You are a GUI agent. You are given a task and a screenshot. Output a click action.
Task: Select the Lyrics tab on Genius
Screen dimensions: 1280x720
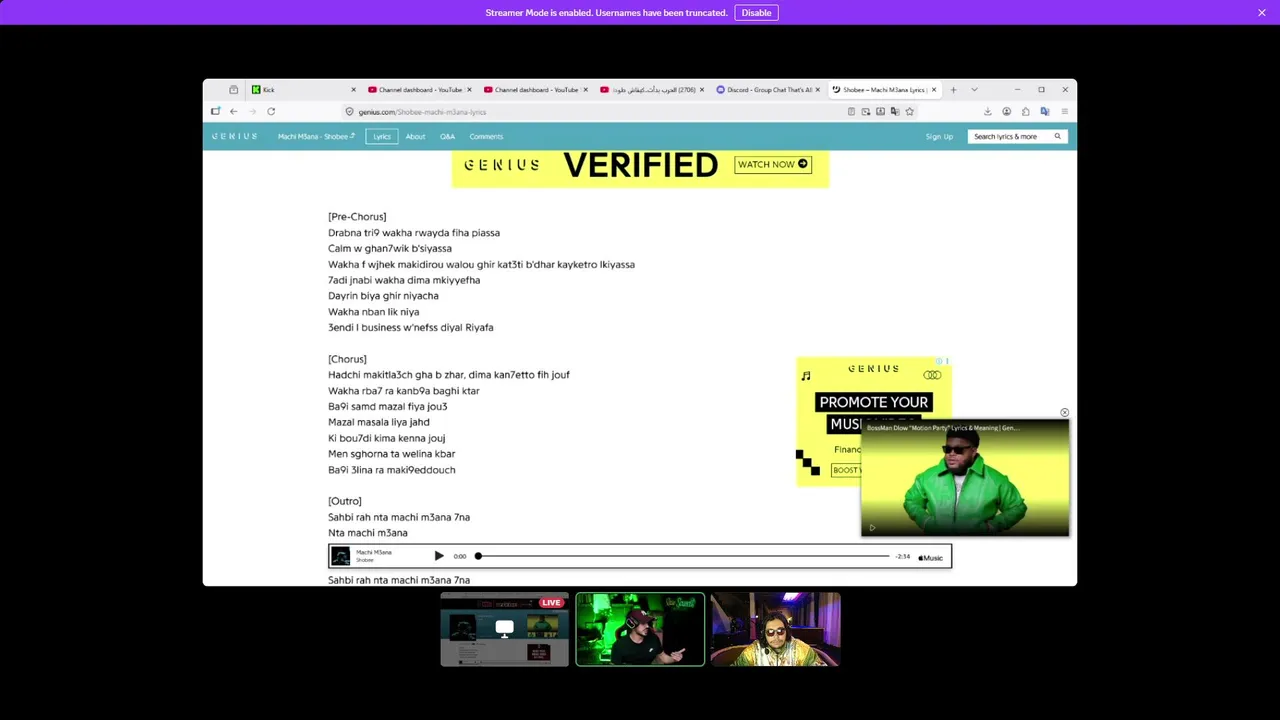(382, 136)
